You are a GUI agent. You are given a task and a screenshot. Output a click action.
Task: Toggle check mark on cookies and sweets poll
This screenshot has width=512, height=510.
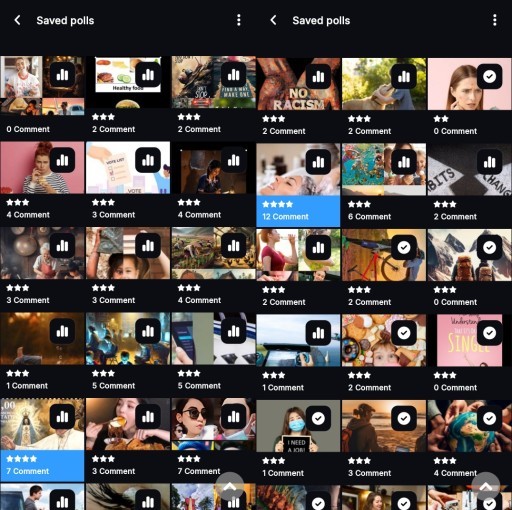click(x=404, y=333)
